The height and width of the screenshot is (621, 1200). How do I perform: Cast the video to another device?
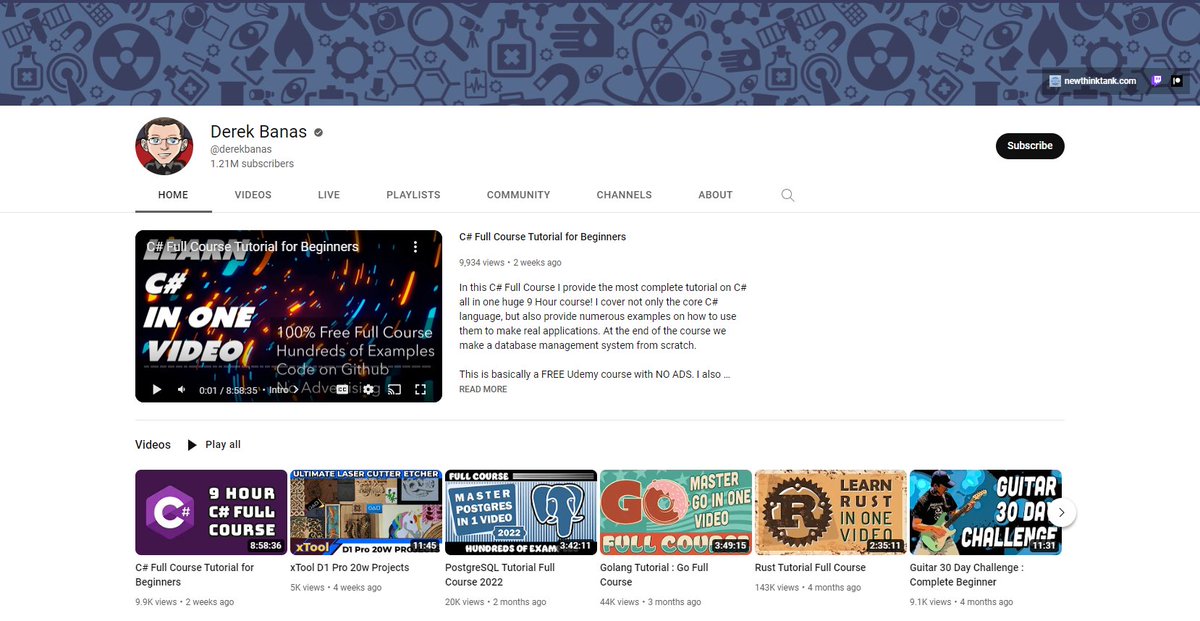click(395, 389)
